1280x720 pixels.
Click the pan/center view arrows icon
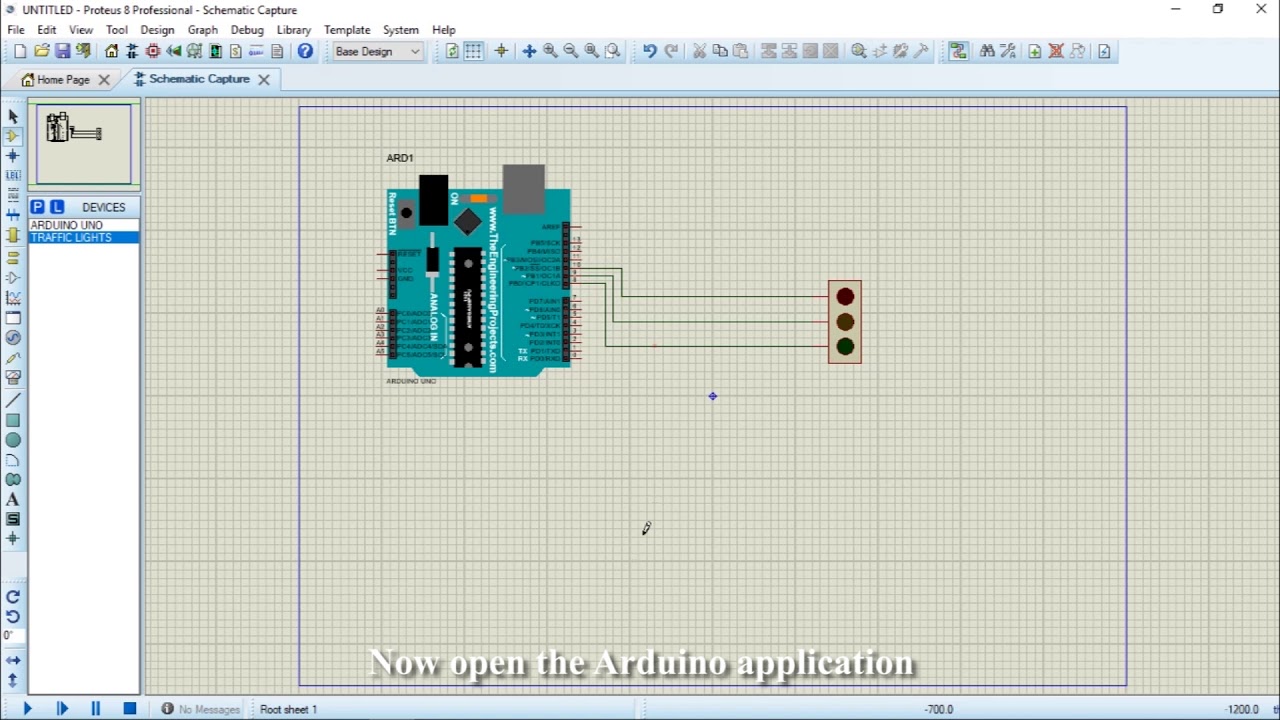point(529,51)
